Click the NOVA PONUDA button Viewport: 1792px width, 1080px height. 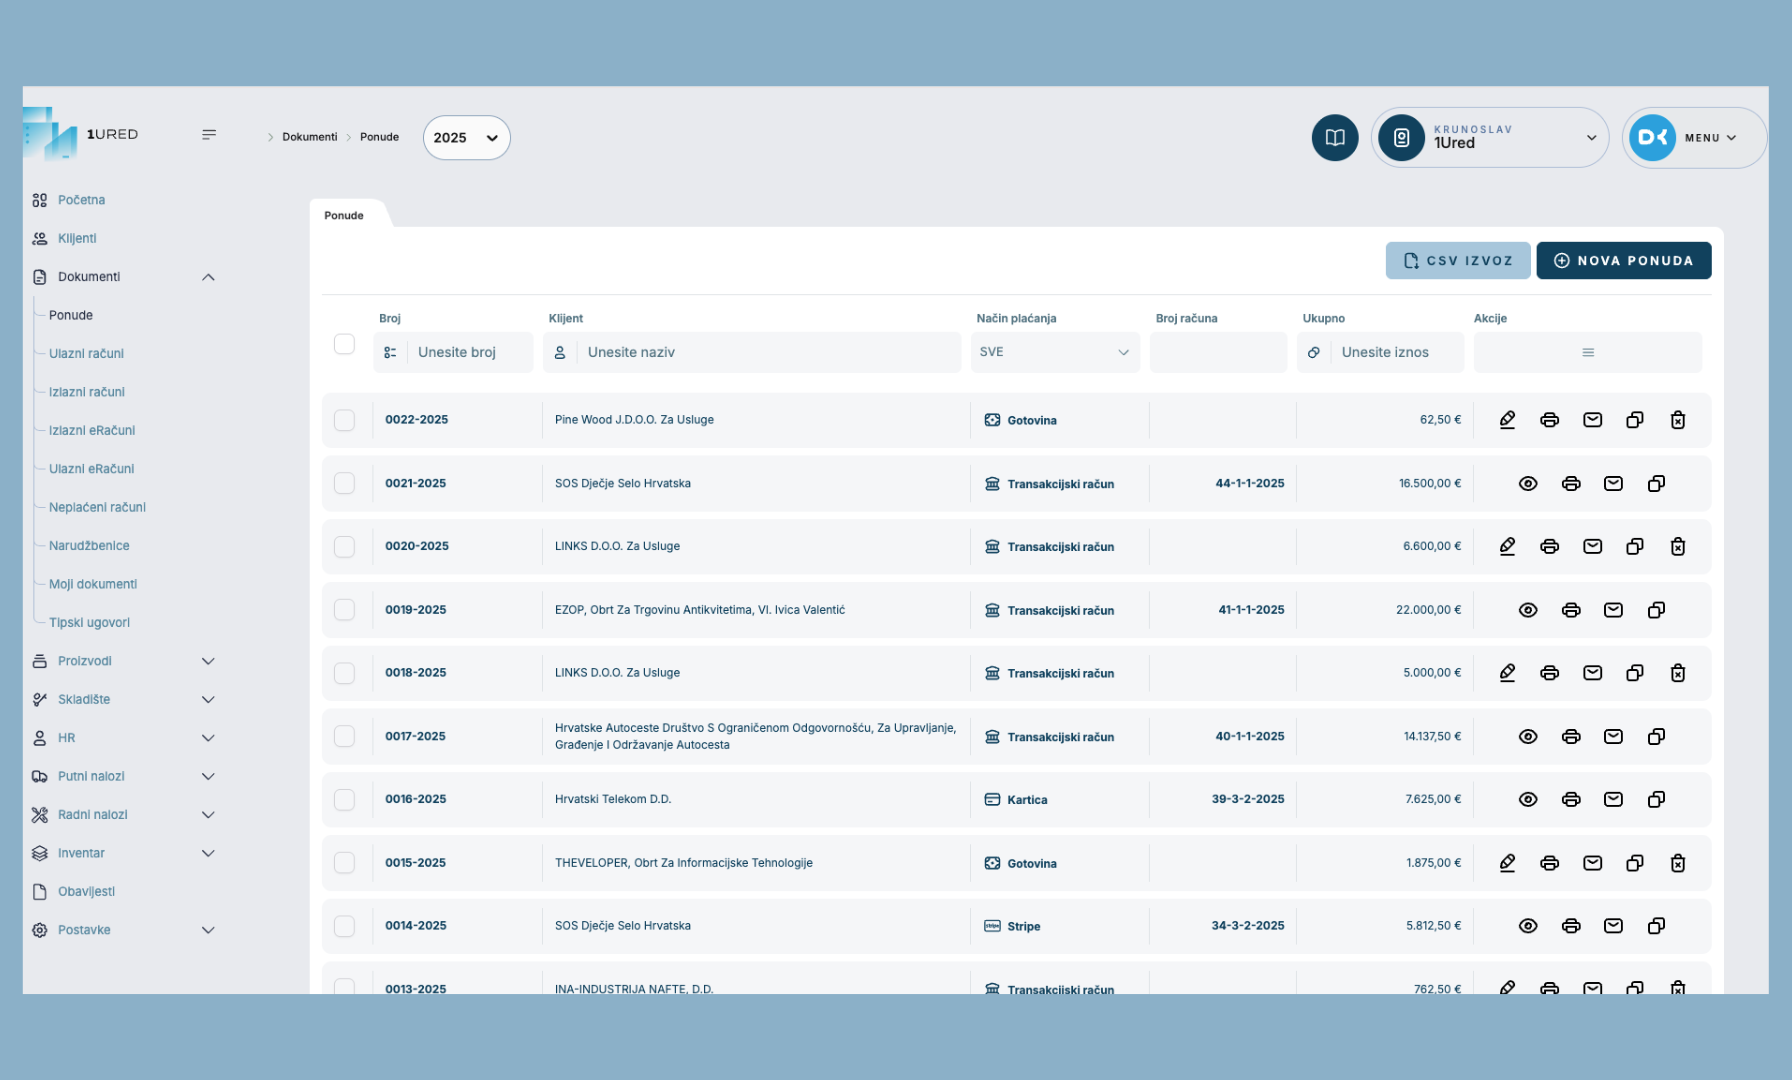point(1623,261)
